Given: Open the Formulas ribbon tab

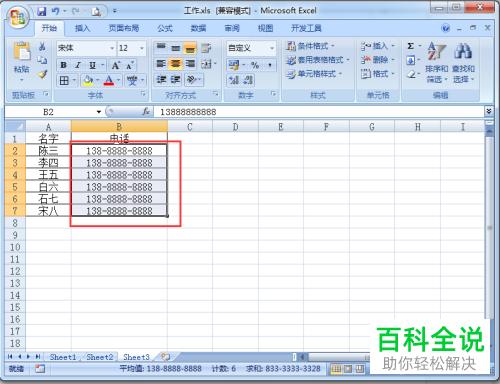Looking at the screenshot, I should 165,28.
